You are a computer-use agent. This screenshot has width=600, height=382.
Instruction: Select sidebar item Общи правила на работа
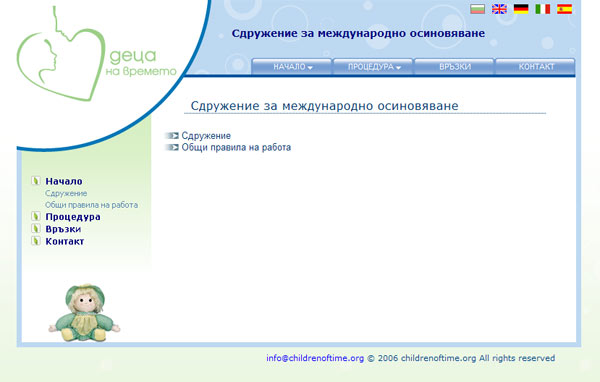(91, 205)
